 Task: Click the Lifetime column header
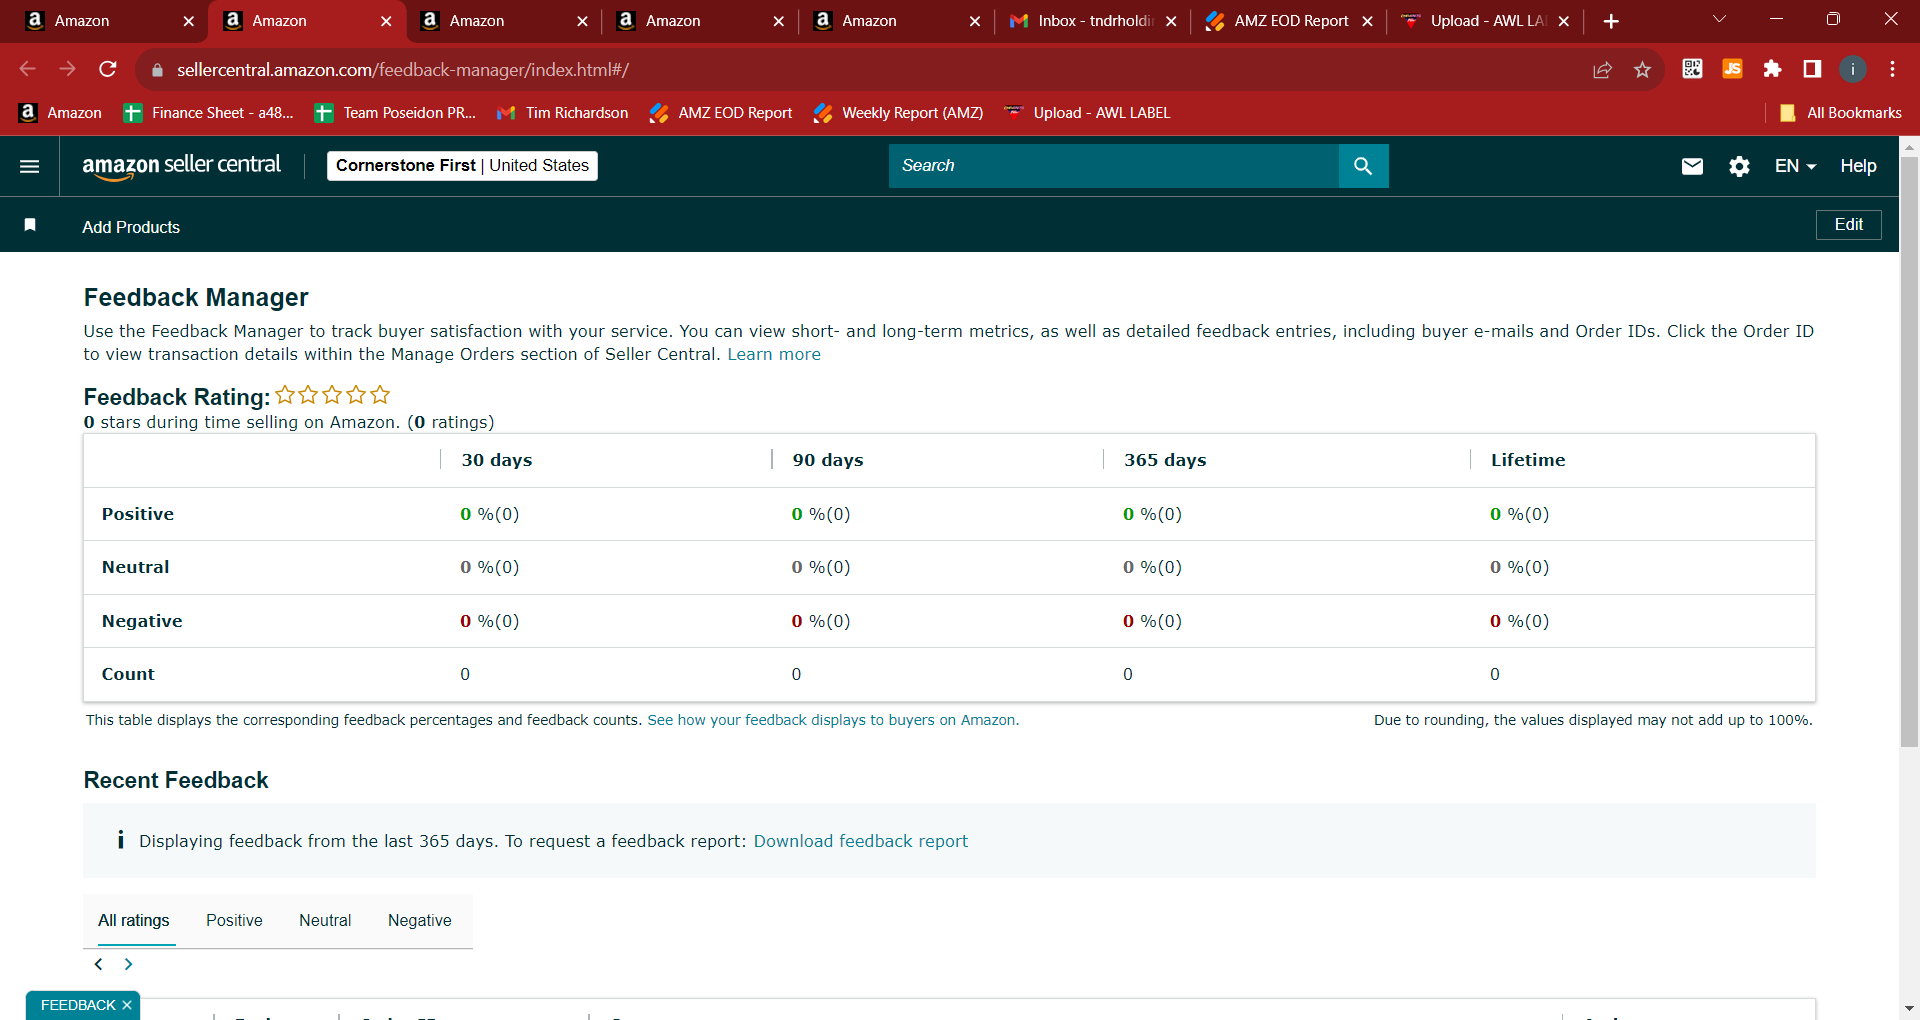[x=1528, y=460]
